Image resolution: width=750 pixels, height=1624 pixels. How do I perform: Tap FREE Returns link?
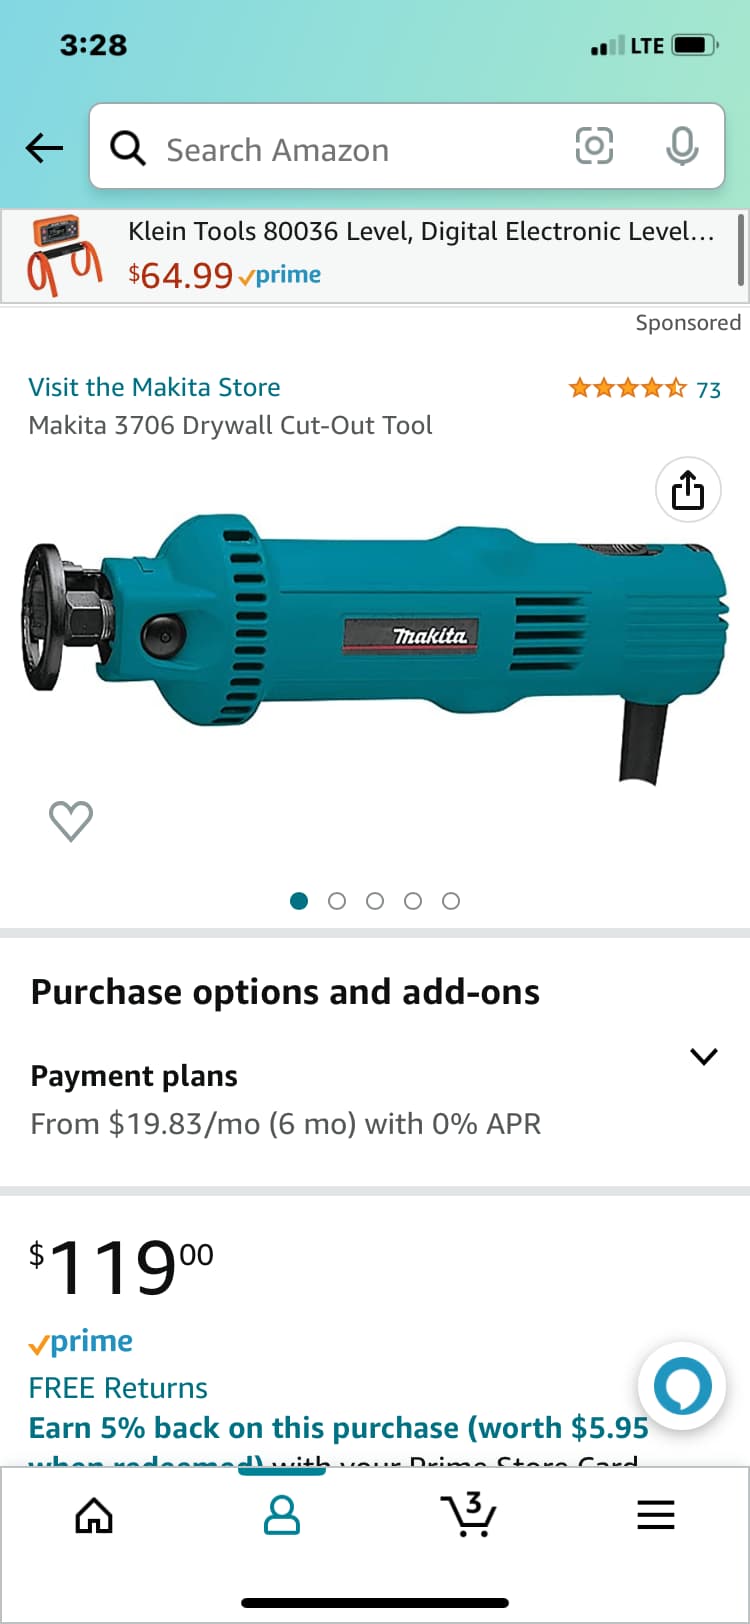coord(118,1388)
